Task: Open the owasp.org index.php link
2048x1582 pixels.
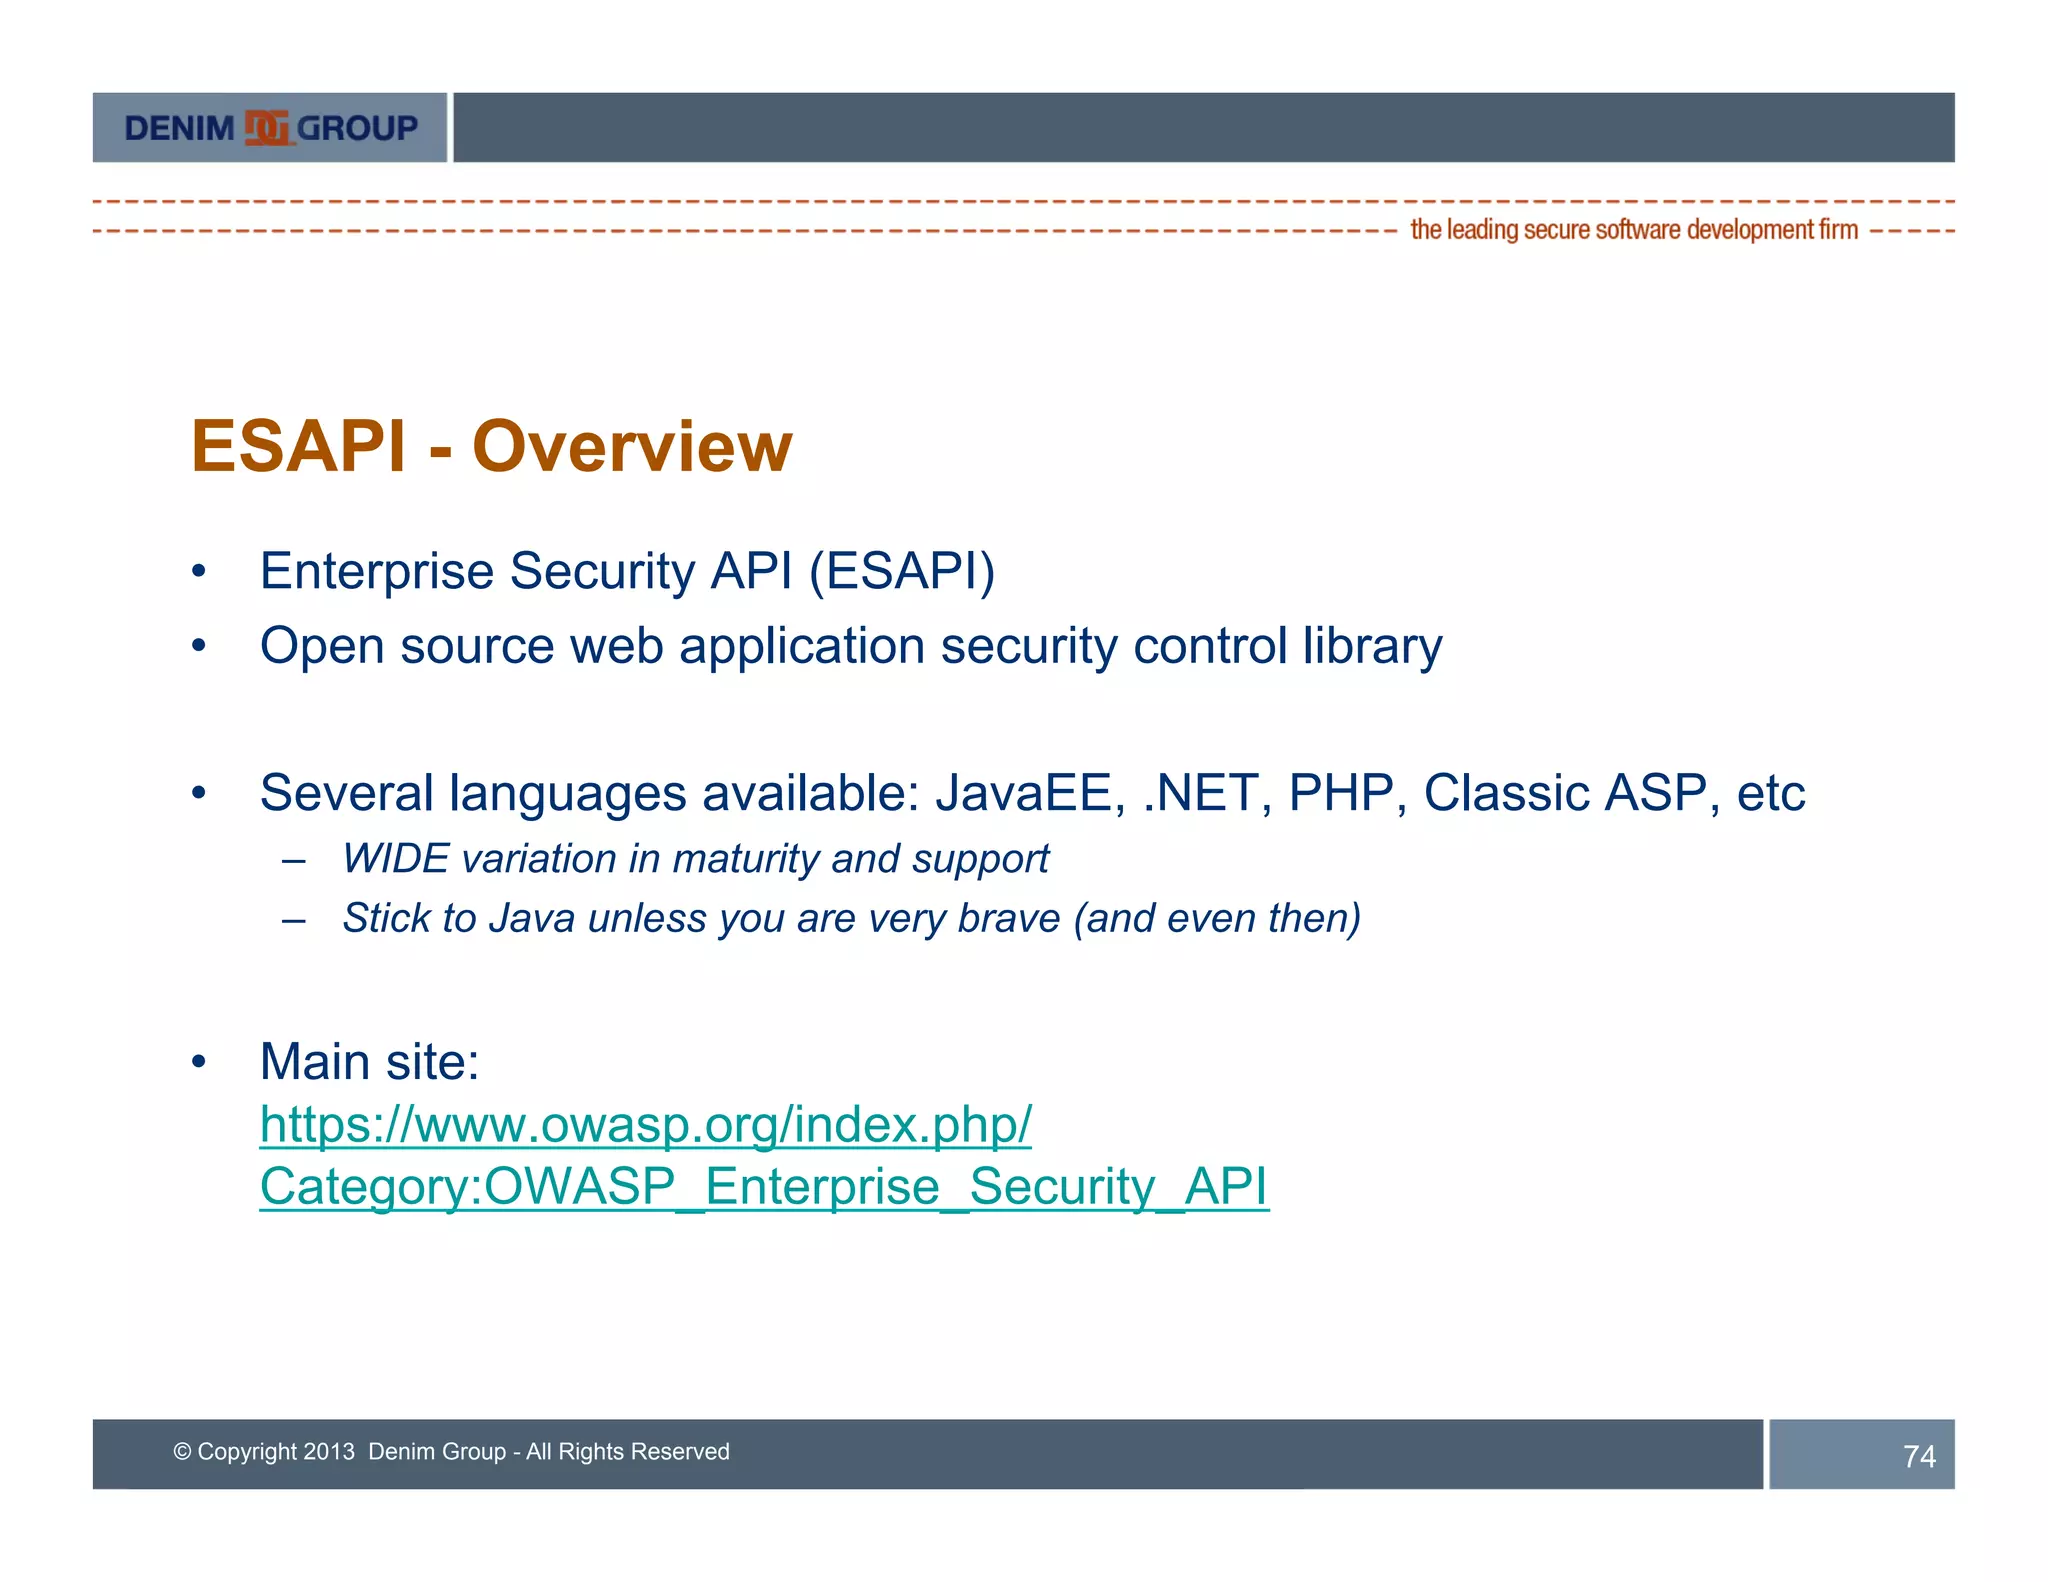Action: 645,1124
